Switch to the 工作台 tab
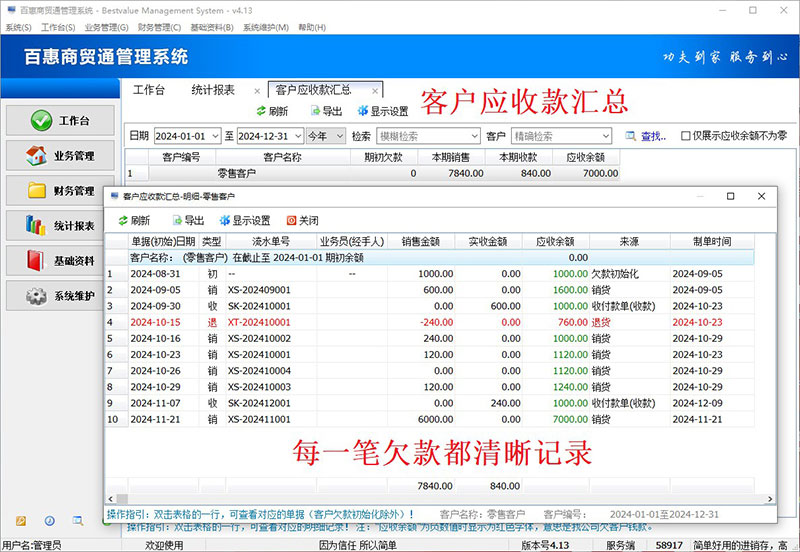This screenshot has width=800, height=552. (x=149, y=90)
